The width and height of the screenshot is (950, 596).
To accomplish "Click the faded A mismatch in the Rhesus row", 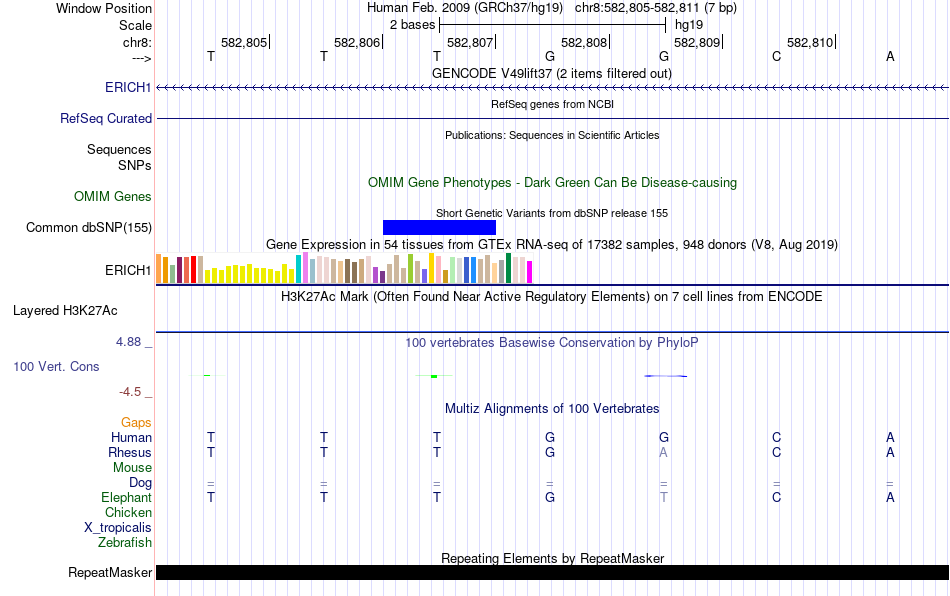I will 663,452.
